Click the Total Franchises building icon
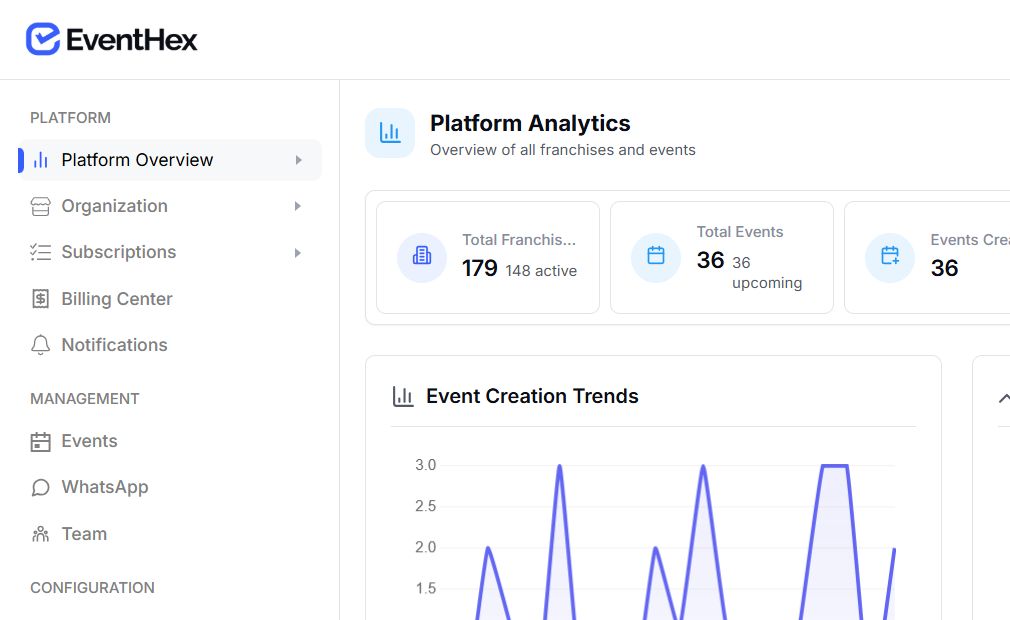 click(x=422, y=256)
